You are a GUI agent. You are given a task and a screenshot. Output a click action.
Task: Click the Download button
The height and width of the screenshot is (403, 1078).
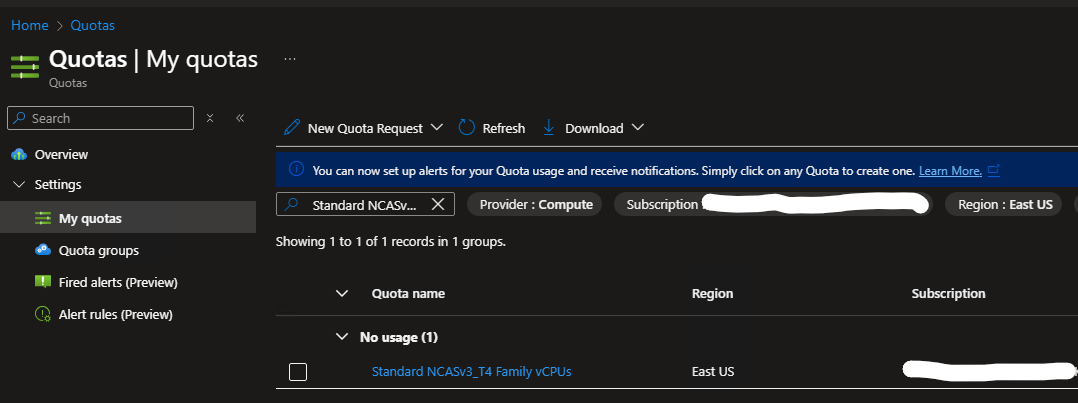coord(593,128)
